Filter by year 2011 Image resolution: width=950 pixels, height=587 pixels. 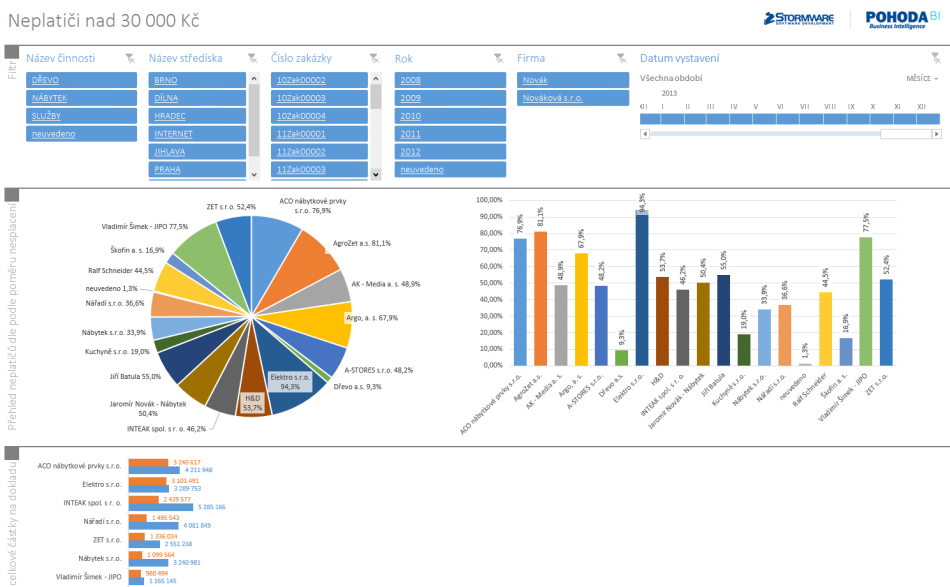pyautogui.click(x=450, y=134)
